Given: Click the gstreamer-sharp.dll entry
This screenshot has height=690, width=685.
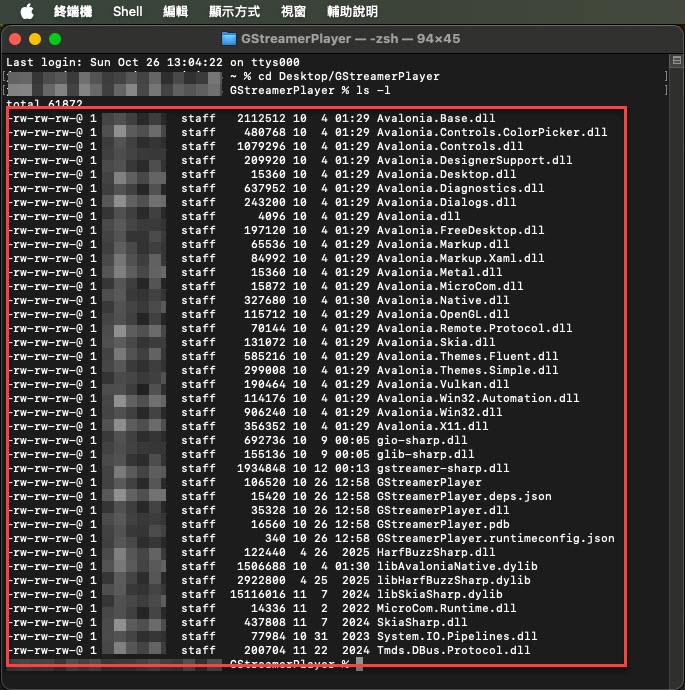Looking at the screenshot, I should (x=443, y=468).
